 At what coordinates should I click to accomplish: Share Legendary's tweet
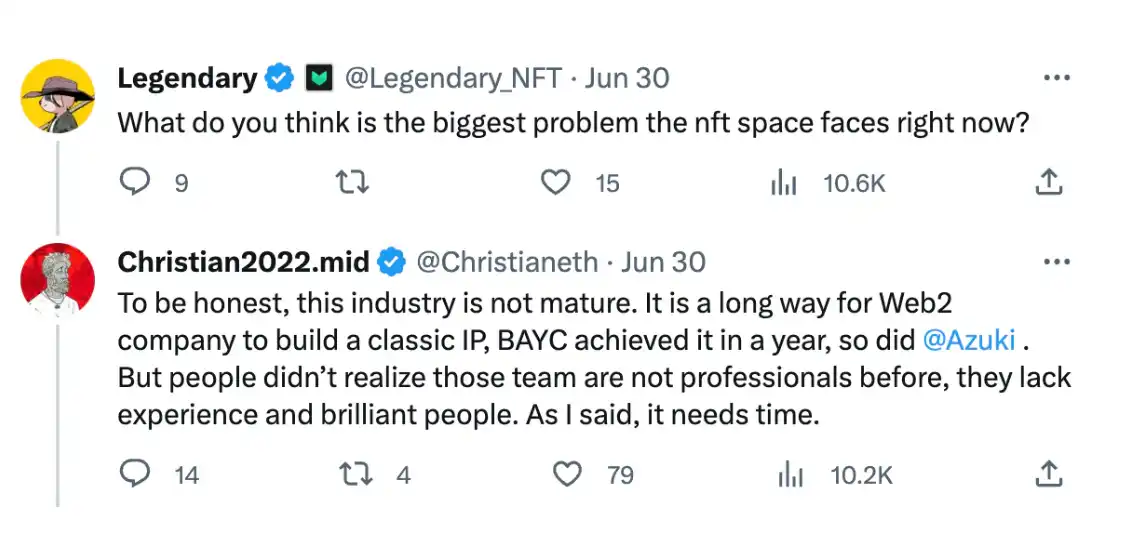(x=1047, y=182)
